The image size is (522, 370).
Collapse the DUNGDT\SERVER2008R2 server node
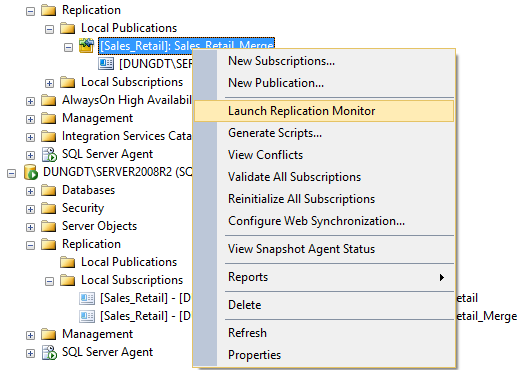[11, 173]
